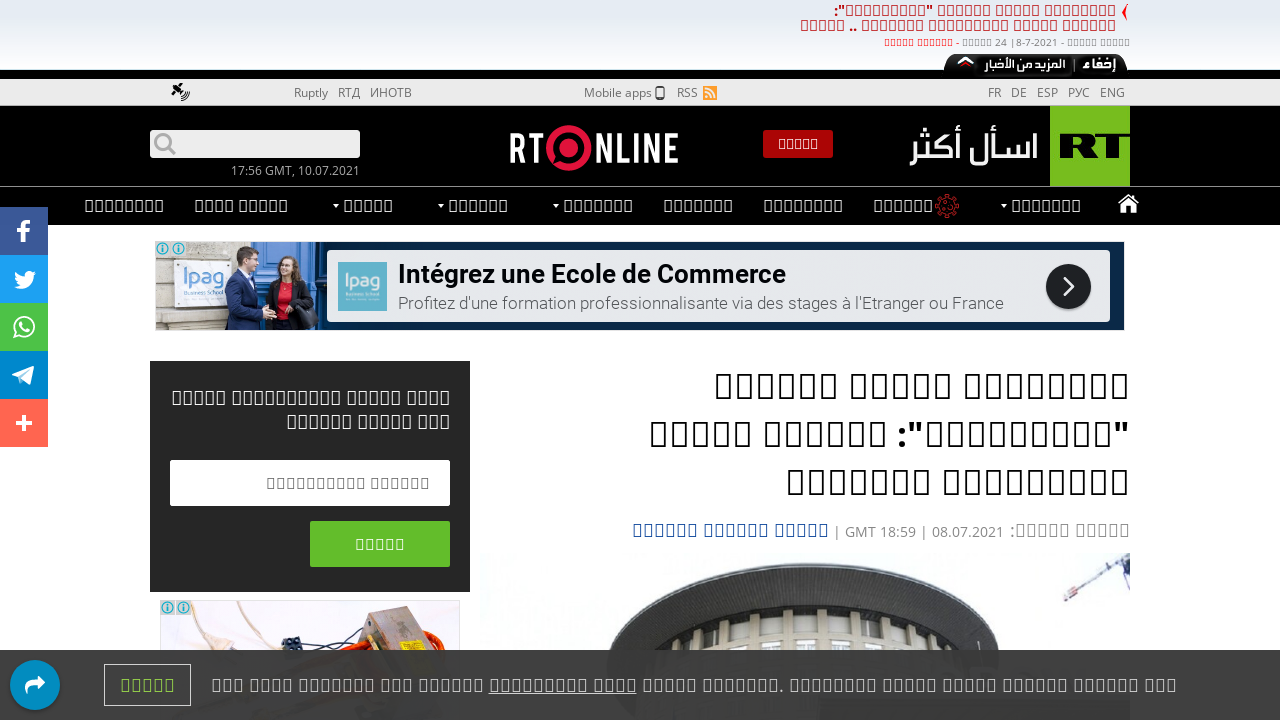Image resolution: width=1280 pixels, height=720 pixels.
Task: Expand the dropdown menu beside the home icon
Action: coord(1041,206)
